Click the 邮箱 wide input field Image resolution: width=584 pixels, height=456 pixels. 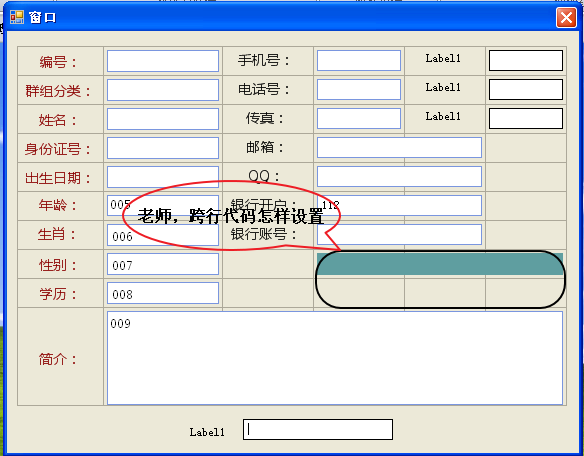click(x=399, y=148)
